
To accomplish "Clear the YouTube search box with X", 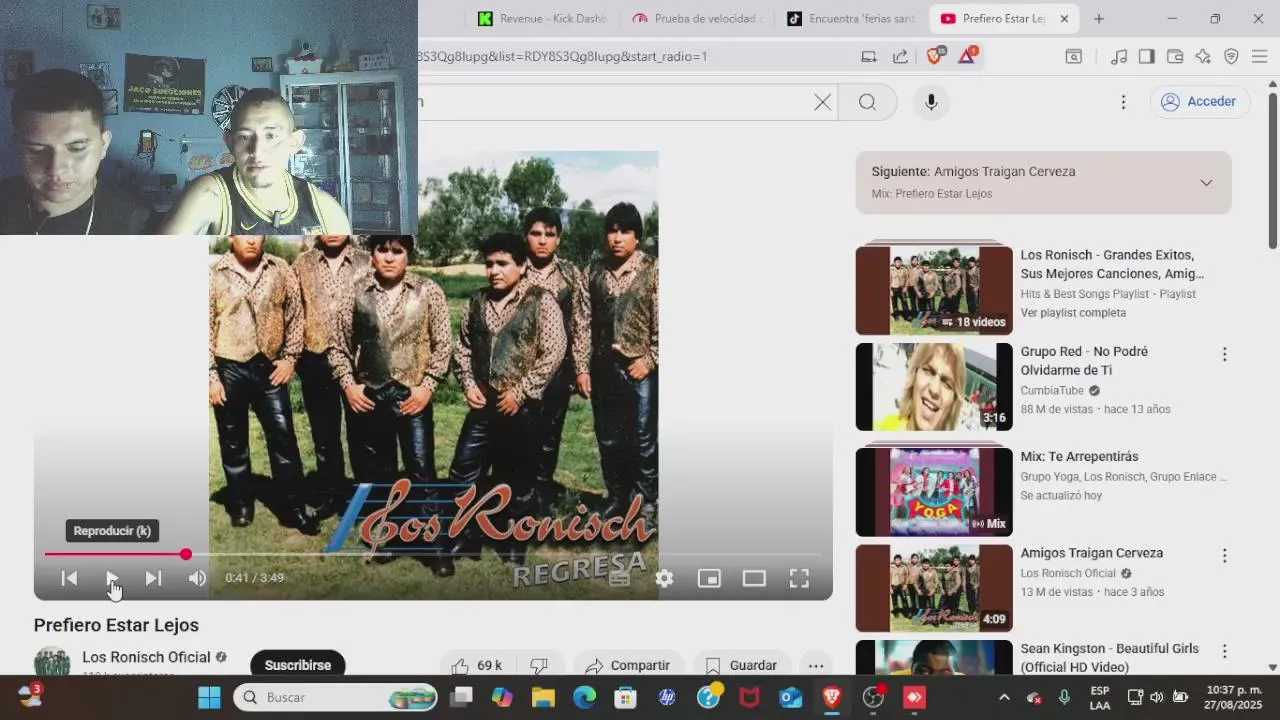I will click(x=822, y=102).
